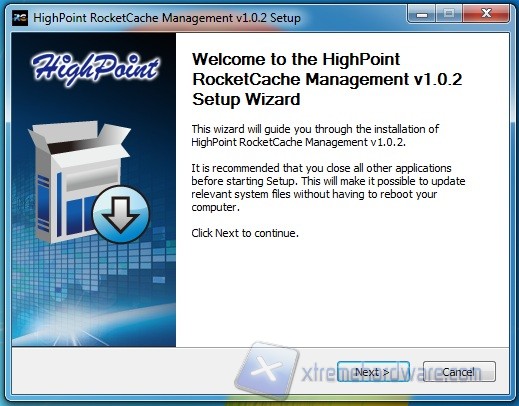Click the window title bar text
The width and height of the screenshot is (519, 406).
[167, 18]
